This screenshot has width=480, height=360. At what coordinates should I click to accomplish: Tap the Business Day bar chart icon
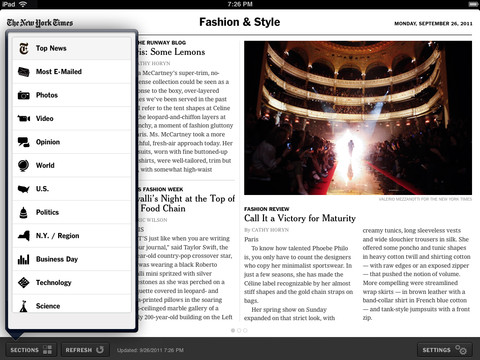(x=24, y=259)
